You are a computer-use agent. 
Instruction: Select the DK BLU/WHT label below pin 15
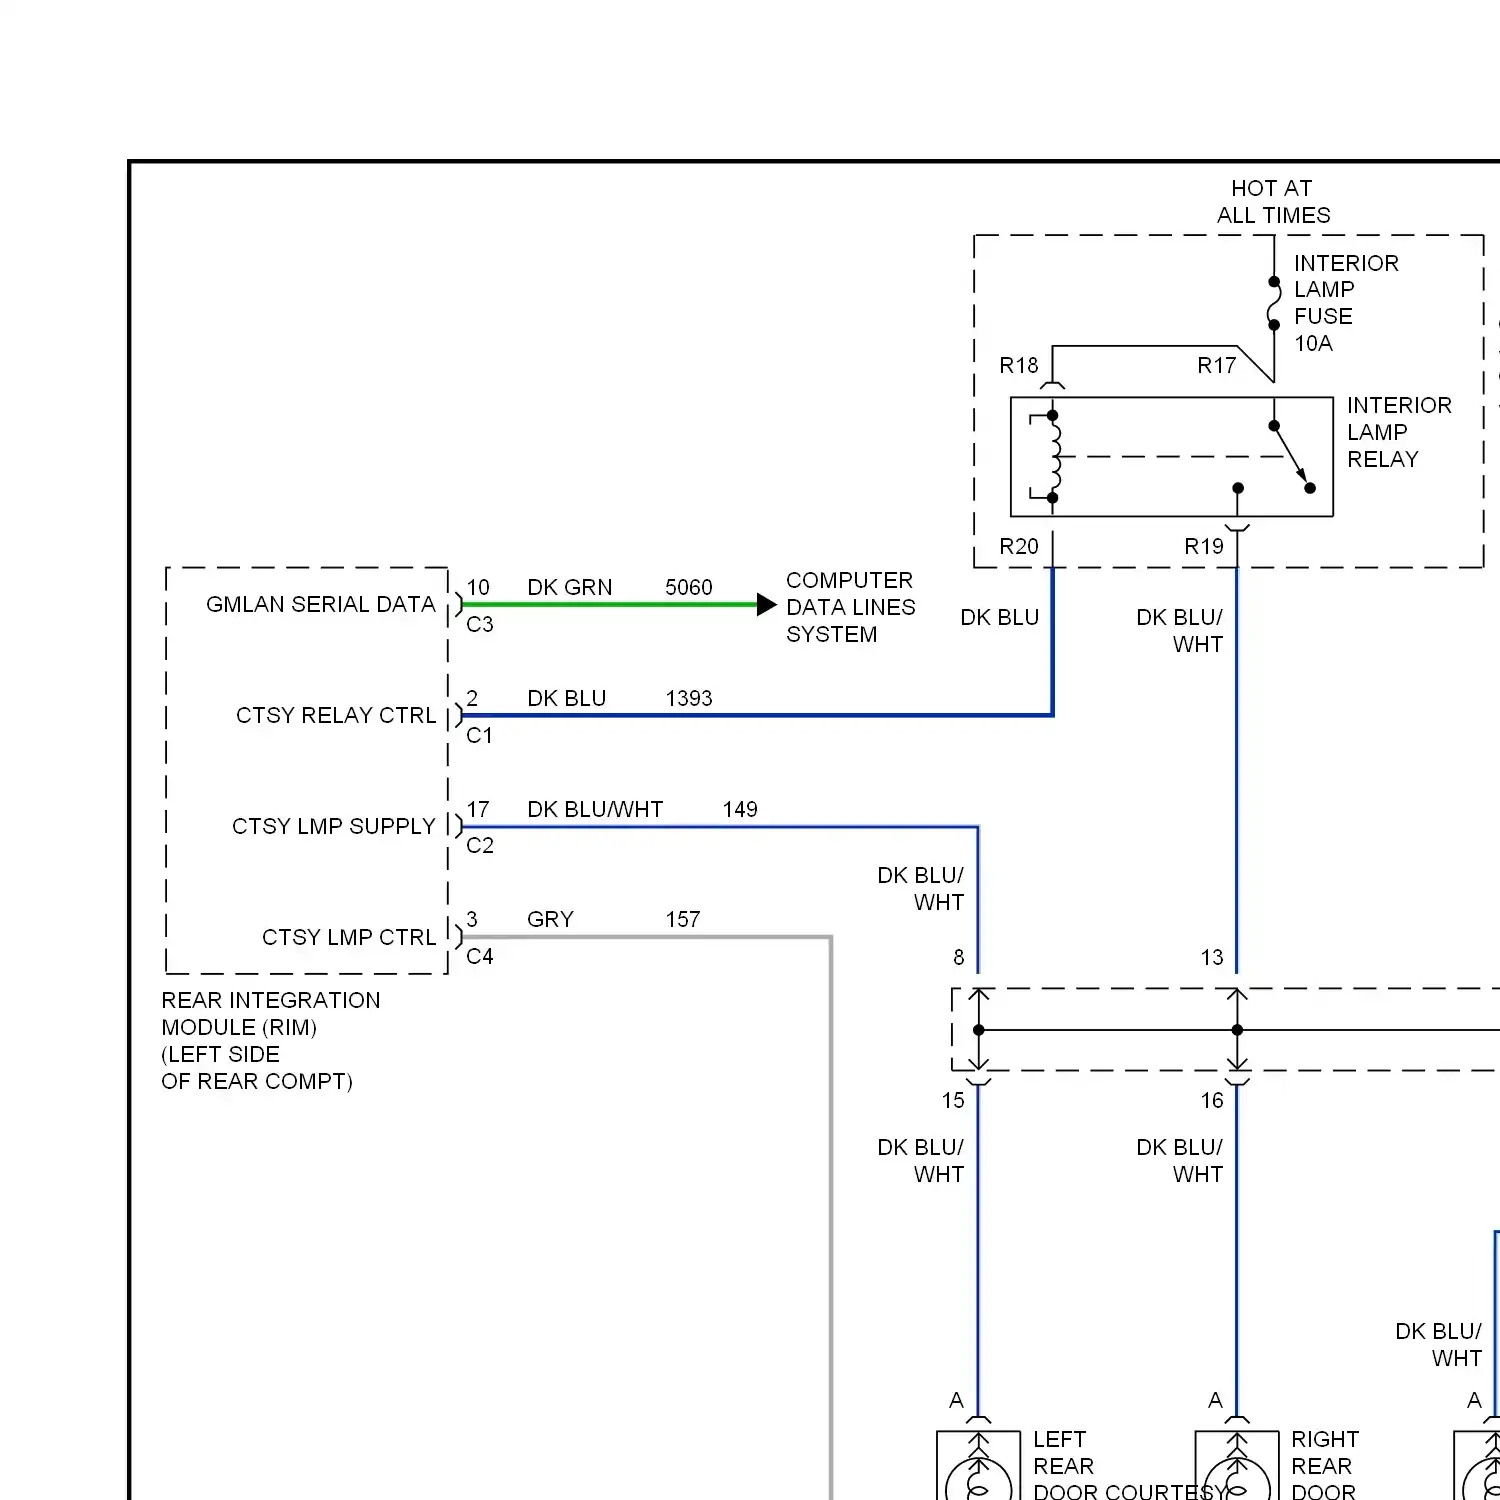(921, 1161)
